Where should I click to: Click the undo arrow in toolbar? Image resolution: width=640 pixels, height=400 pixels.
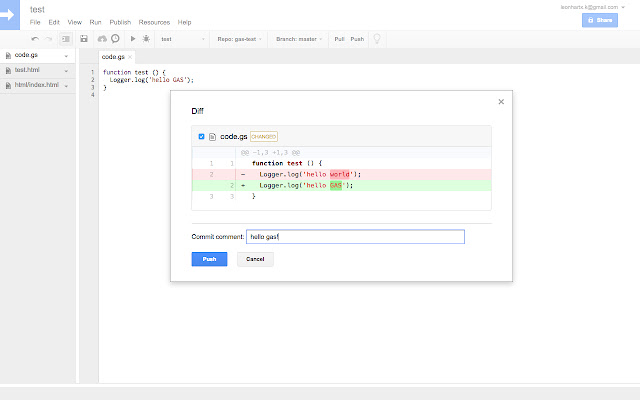coord(35,39)
